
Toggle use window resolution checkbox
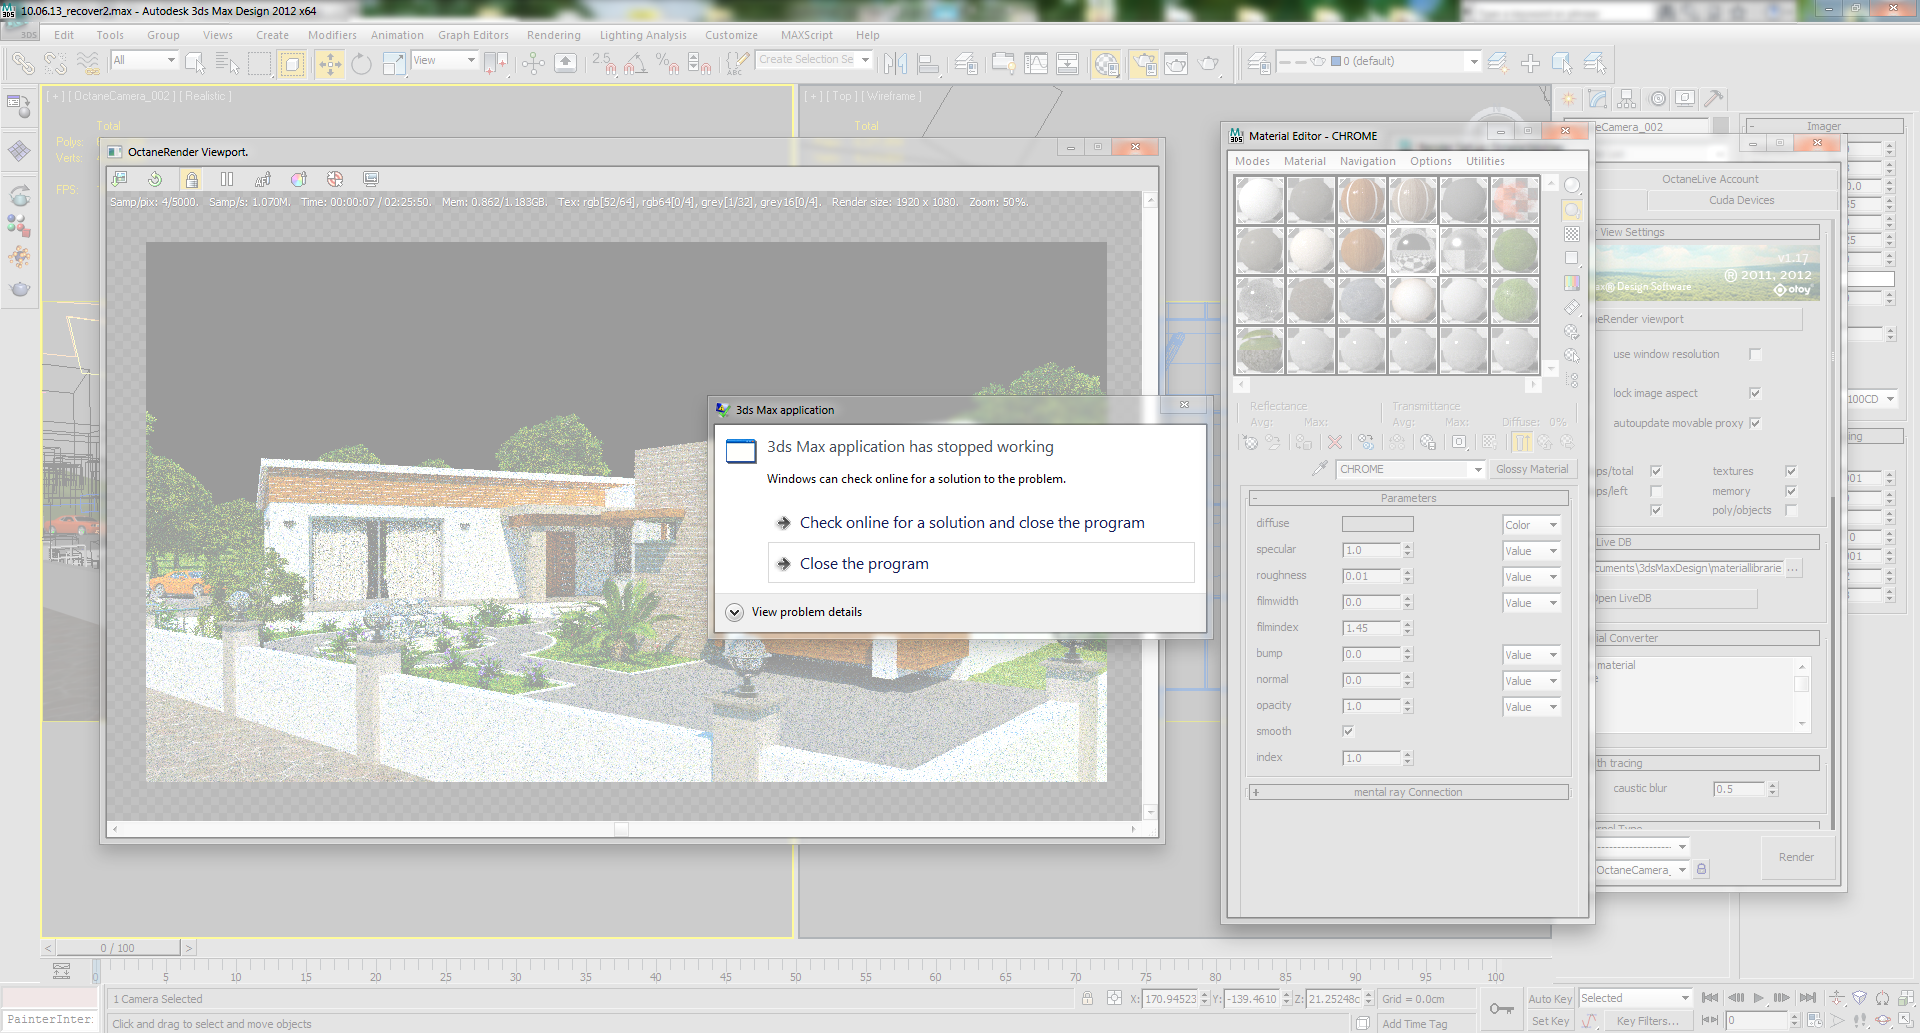pyautogui.click(x=1755, y=354)
